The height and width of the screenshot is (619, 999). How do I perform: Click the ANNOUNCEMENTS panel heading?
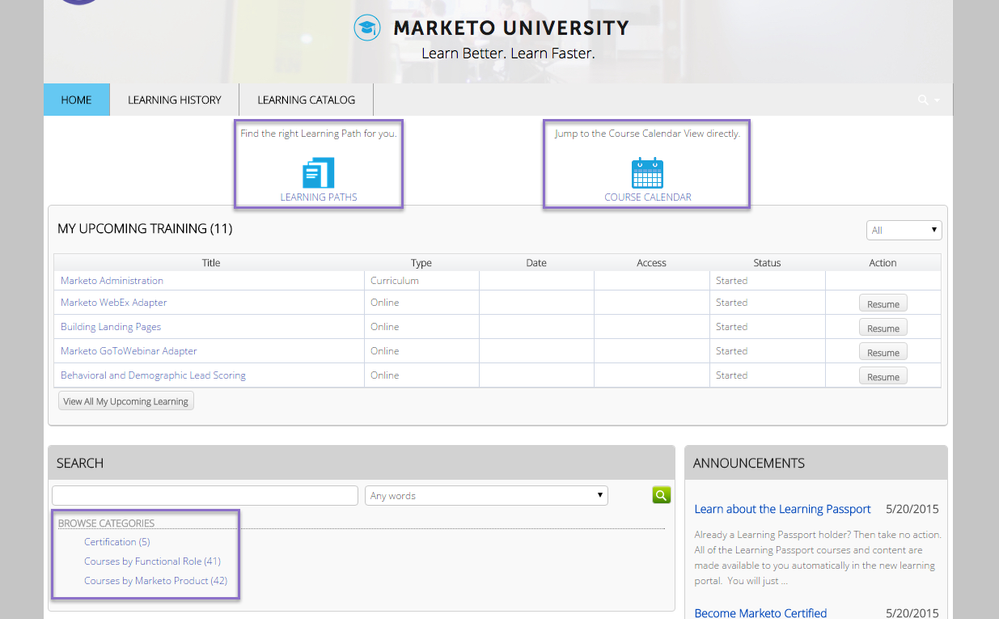(x=749, y=463)
